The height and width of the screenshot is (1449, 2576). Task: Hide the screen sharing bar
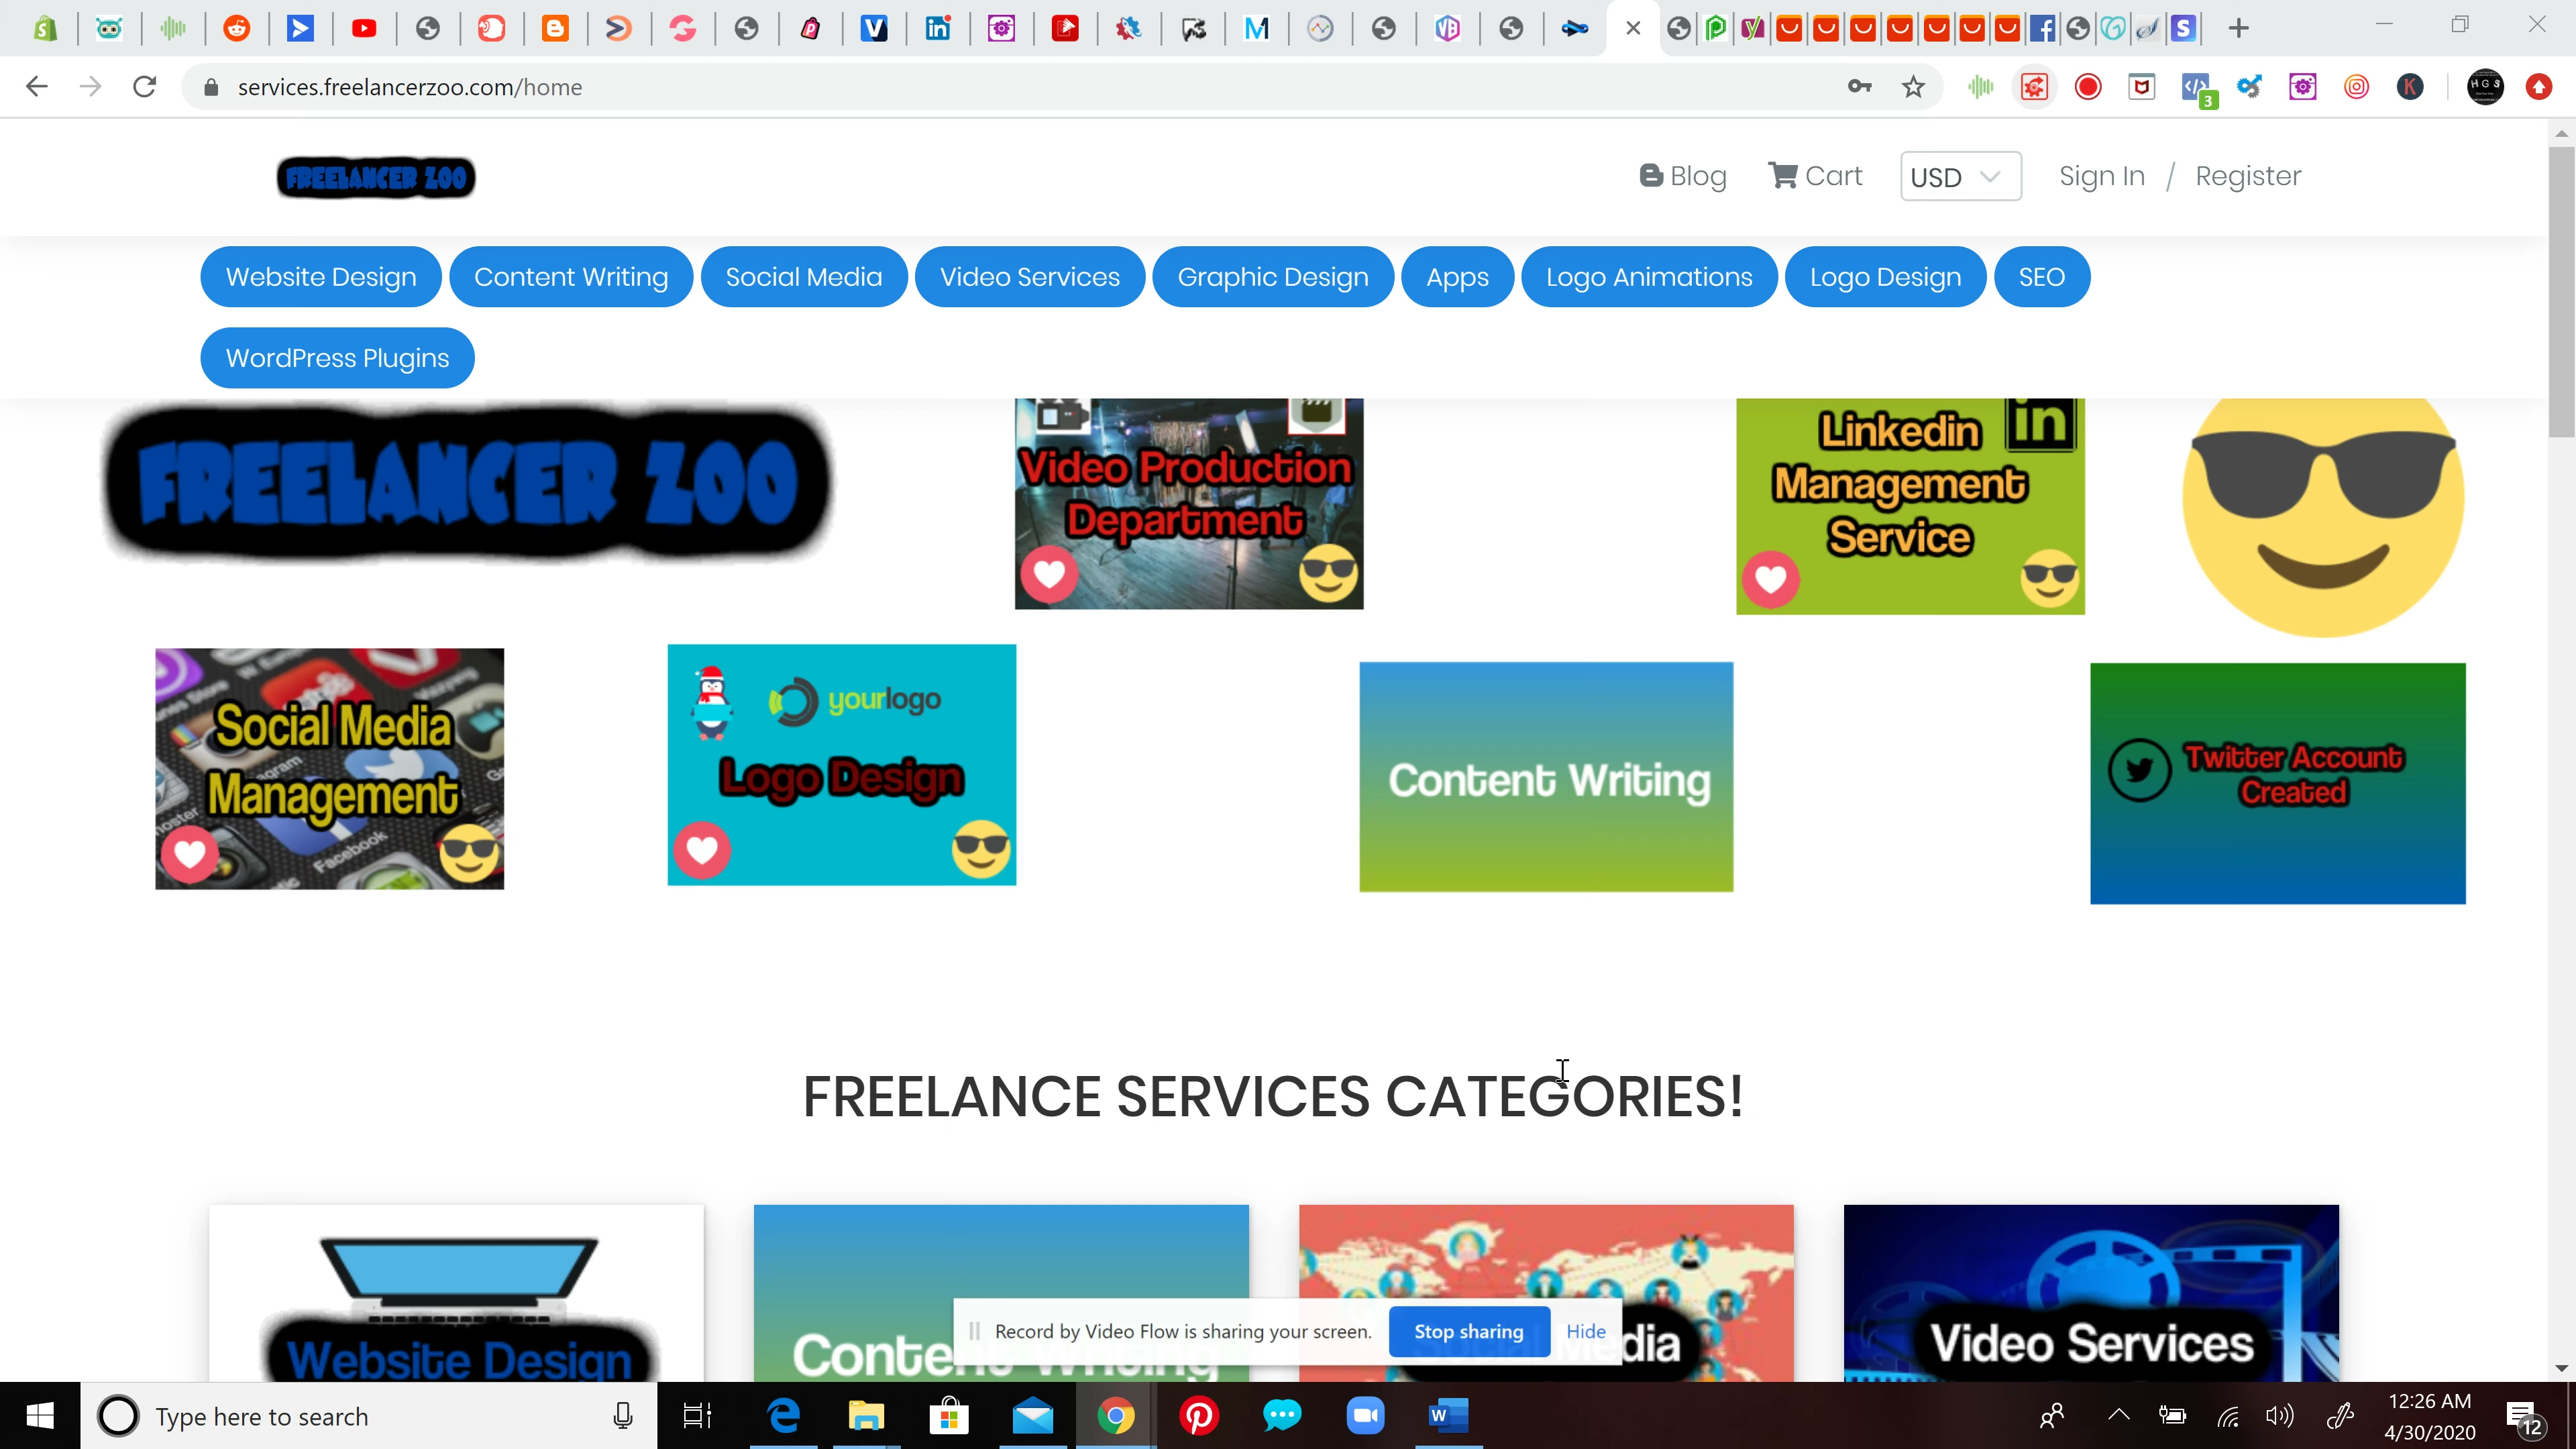coord(1585,1331)
